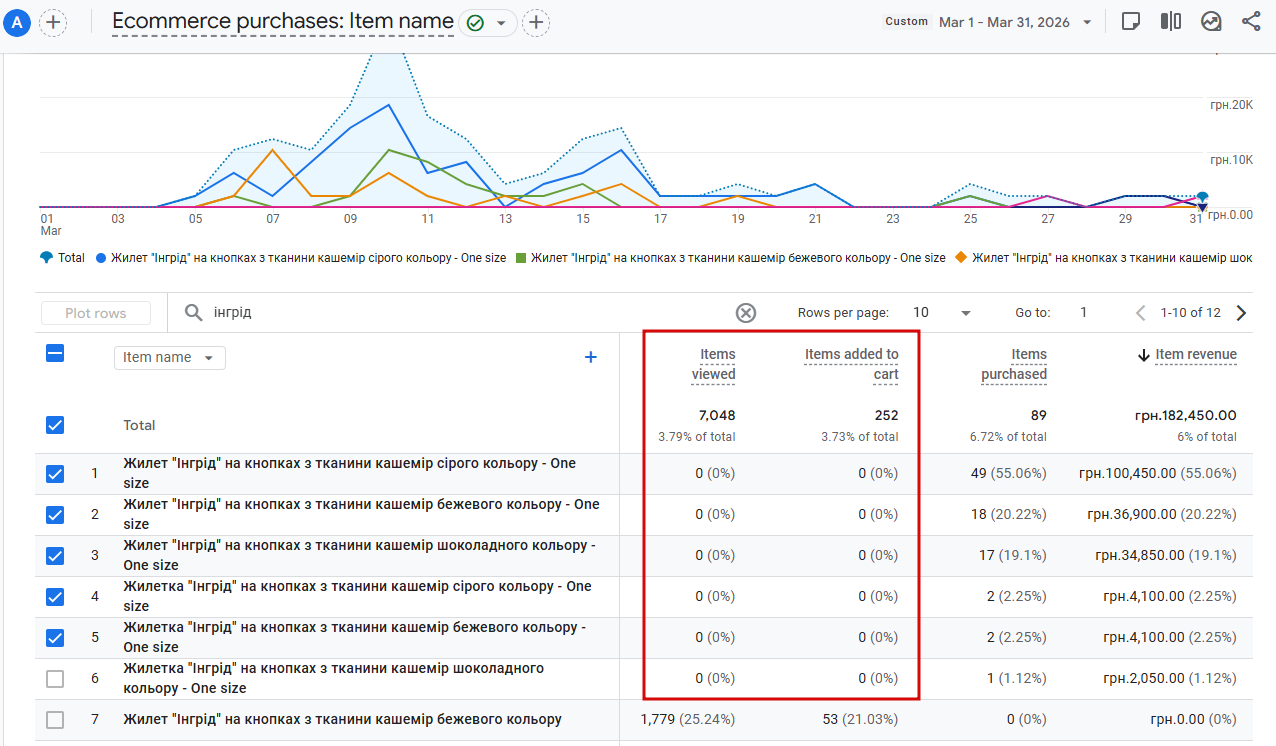Add a secondary dimension with plus icon
Screen dimensions: 1276x746
click(x=591, y=357)
